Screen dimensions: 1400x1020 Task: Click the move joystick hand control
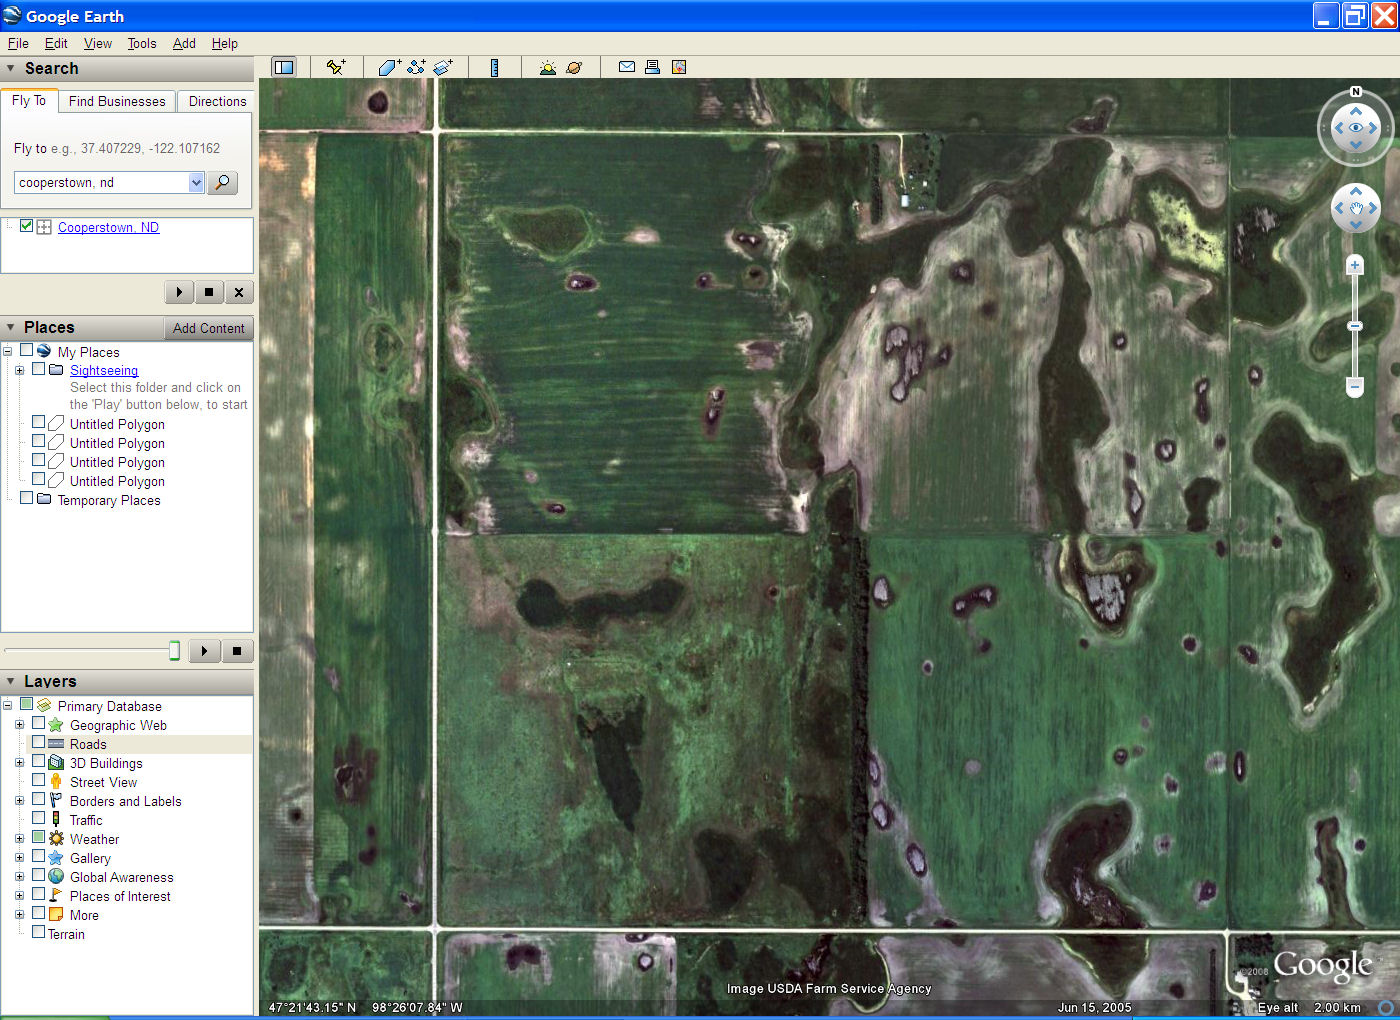coord(1356,208)
